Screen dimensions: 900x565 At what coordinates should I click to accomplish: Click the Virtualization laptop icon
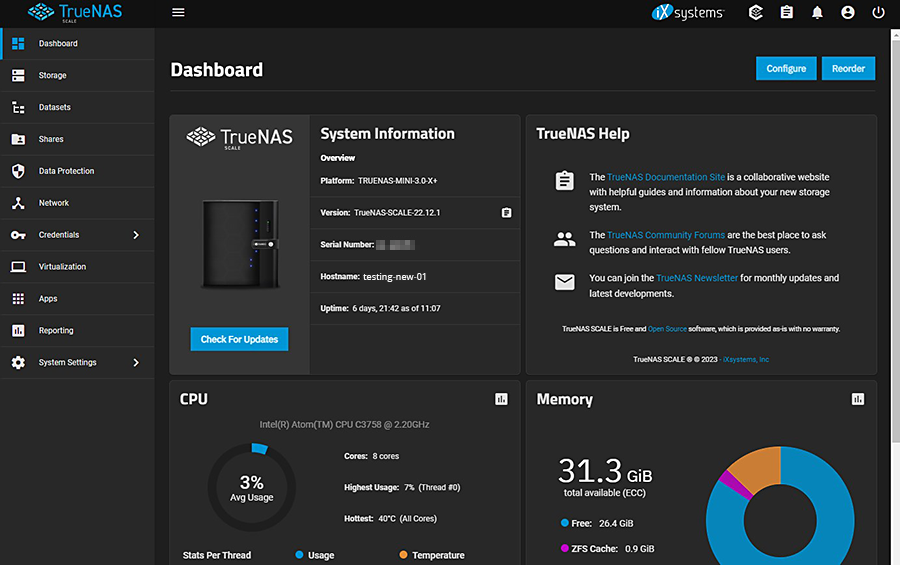(x=18, y=267)
